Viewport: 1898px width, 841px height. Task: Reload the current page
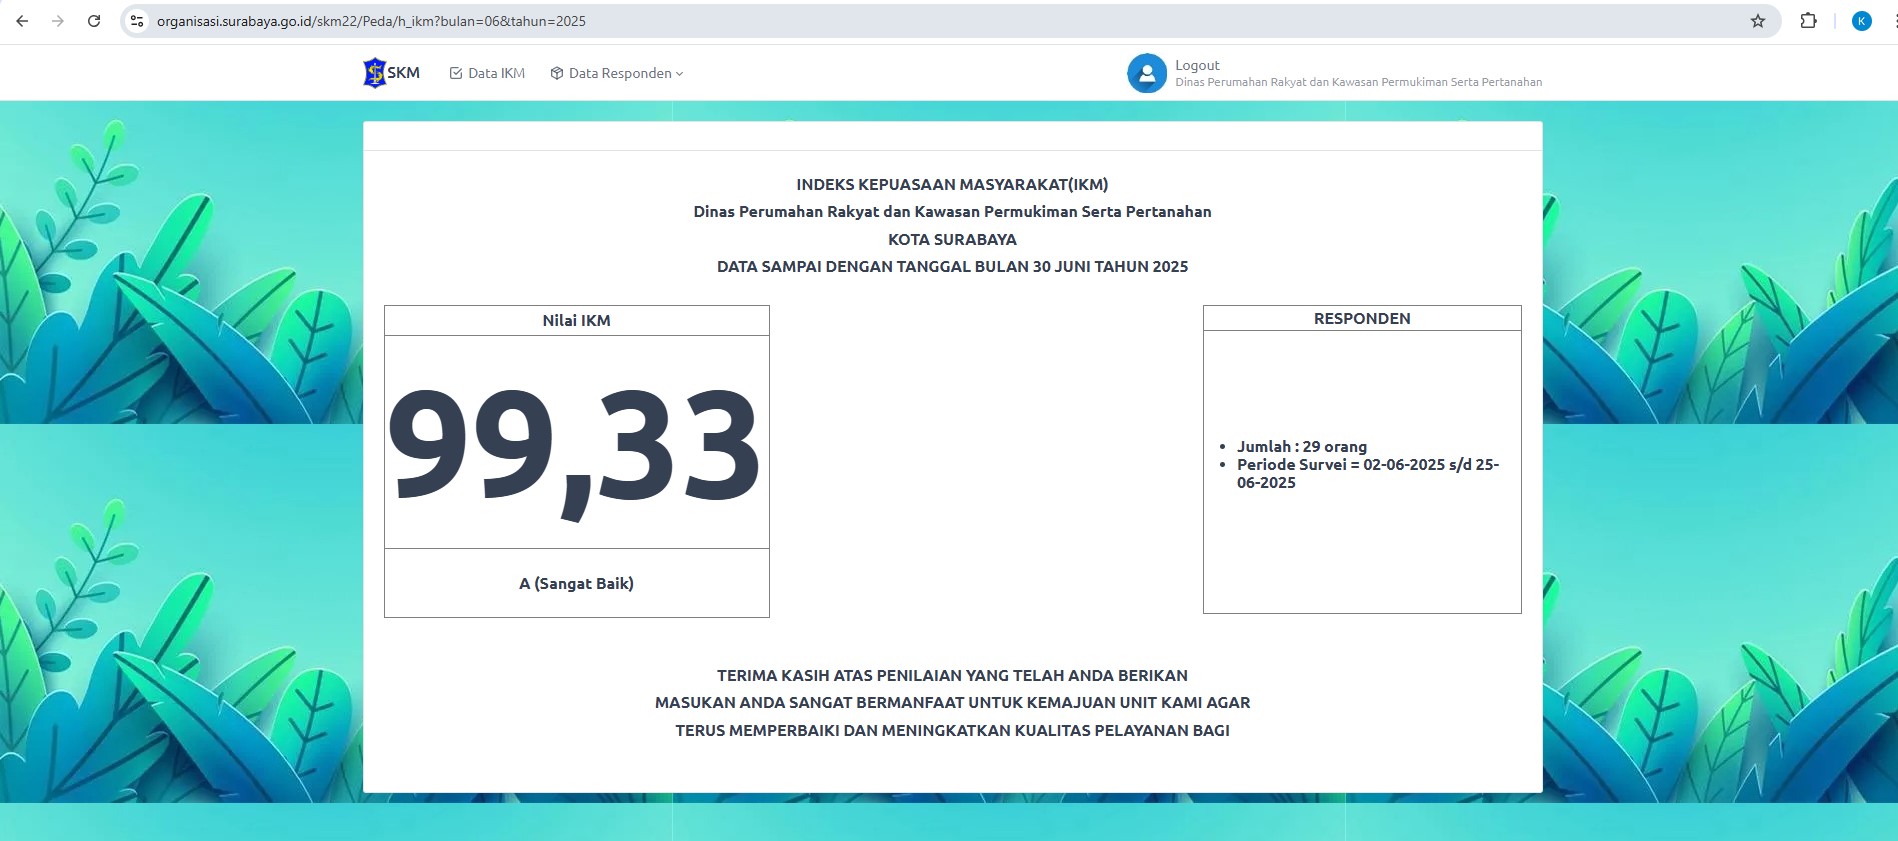click(x=94, y=21)
